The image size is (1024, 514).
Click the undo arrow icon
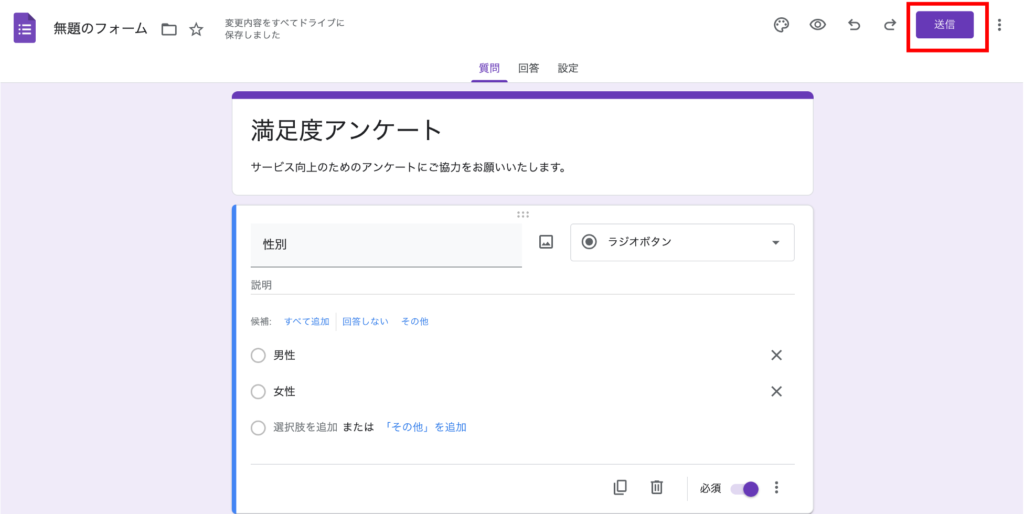pos(854,25)
